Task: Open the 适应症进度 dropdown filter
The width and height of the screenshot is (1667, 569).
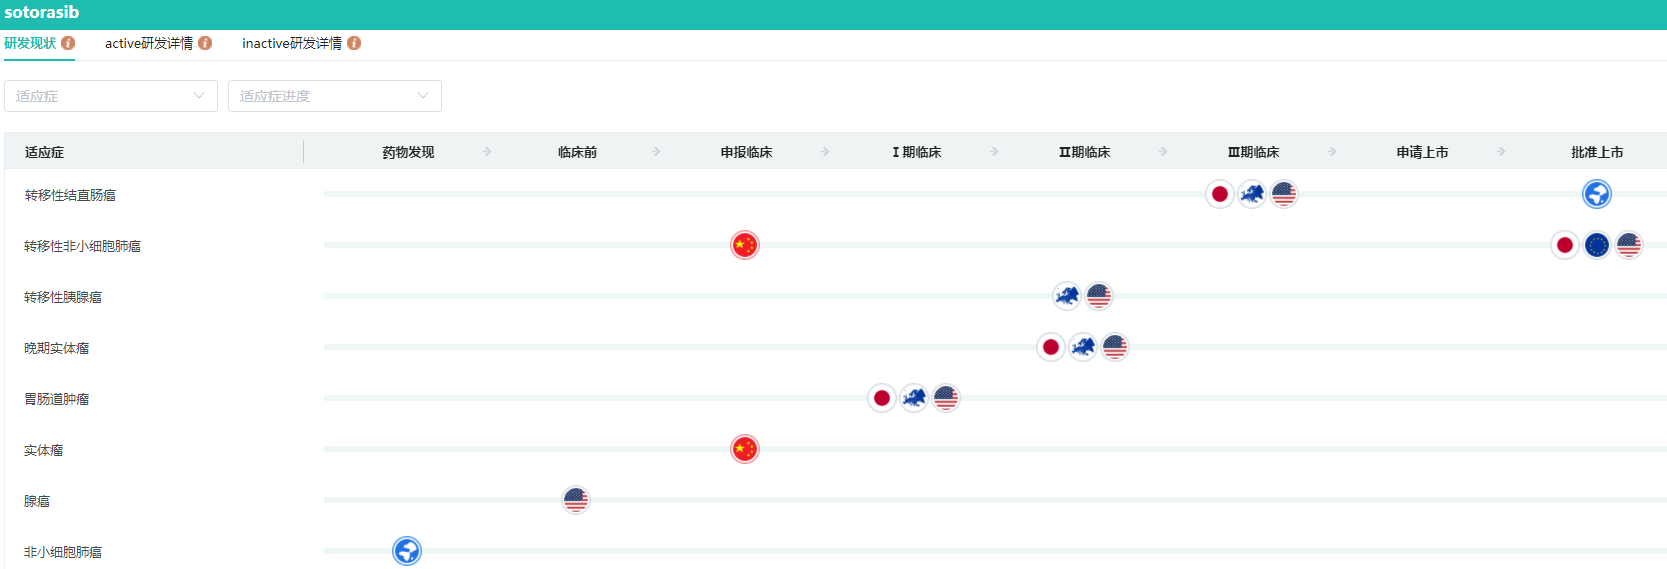Action: [x=335, y=96]
